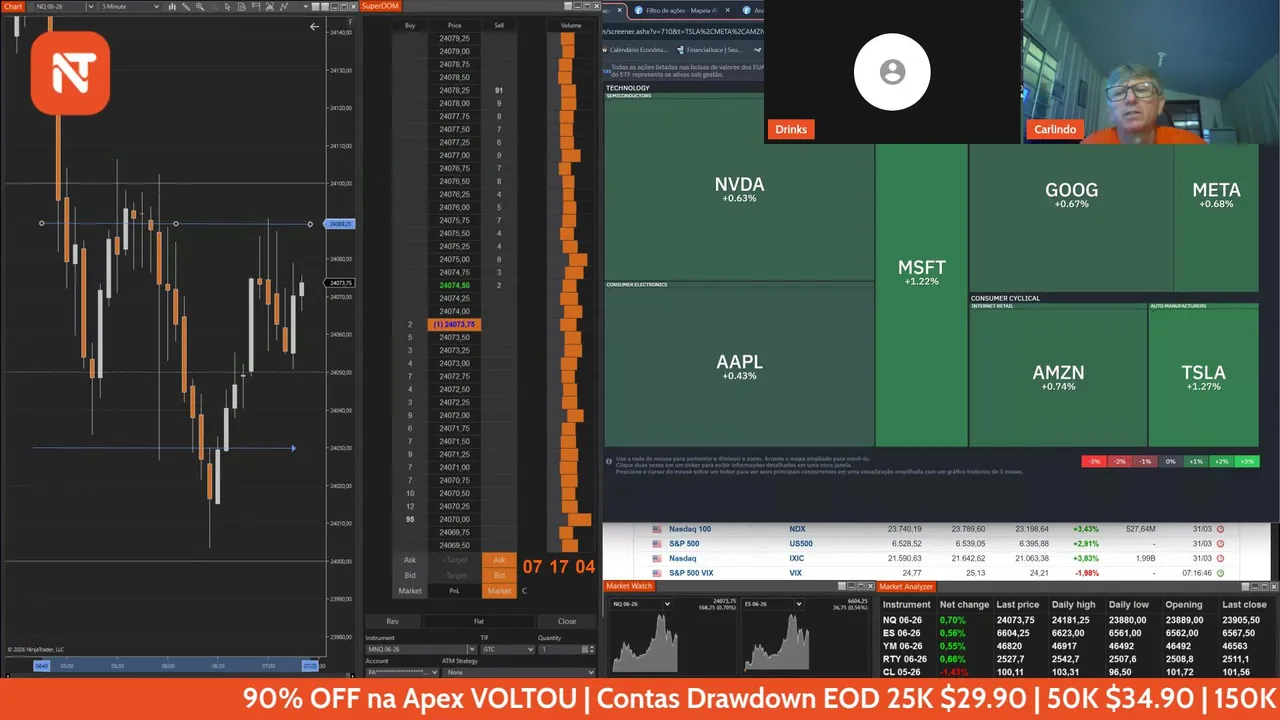Click the orange sell Ask button

pos(499,560)
